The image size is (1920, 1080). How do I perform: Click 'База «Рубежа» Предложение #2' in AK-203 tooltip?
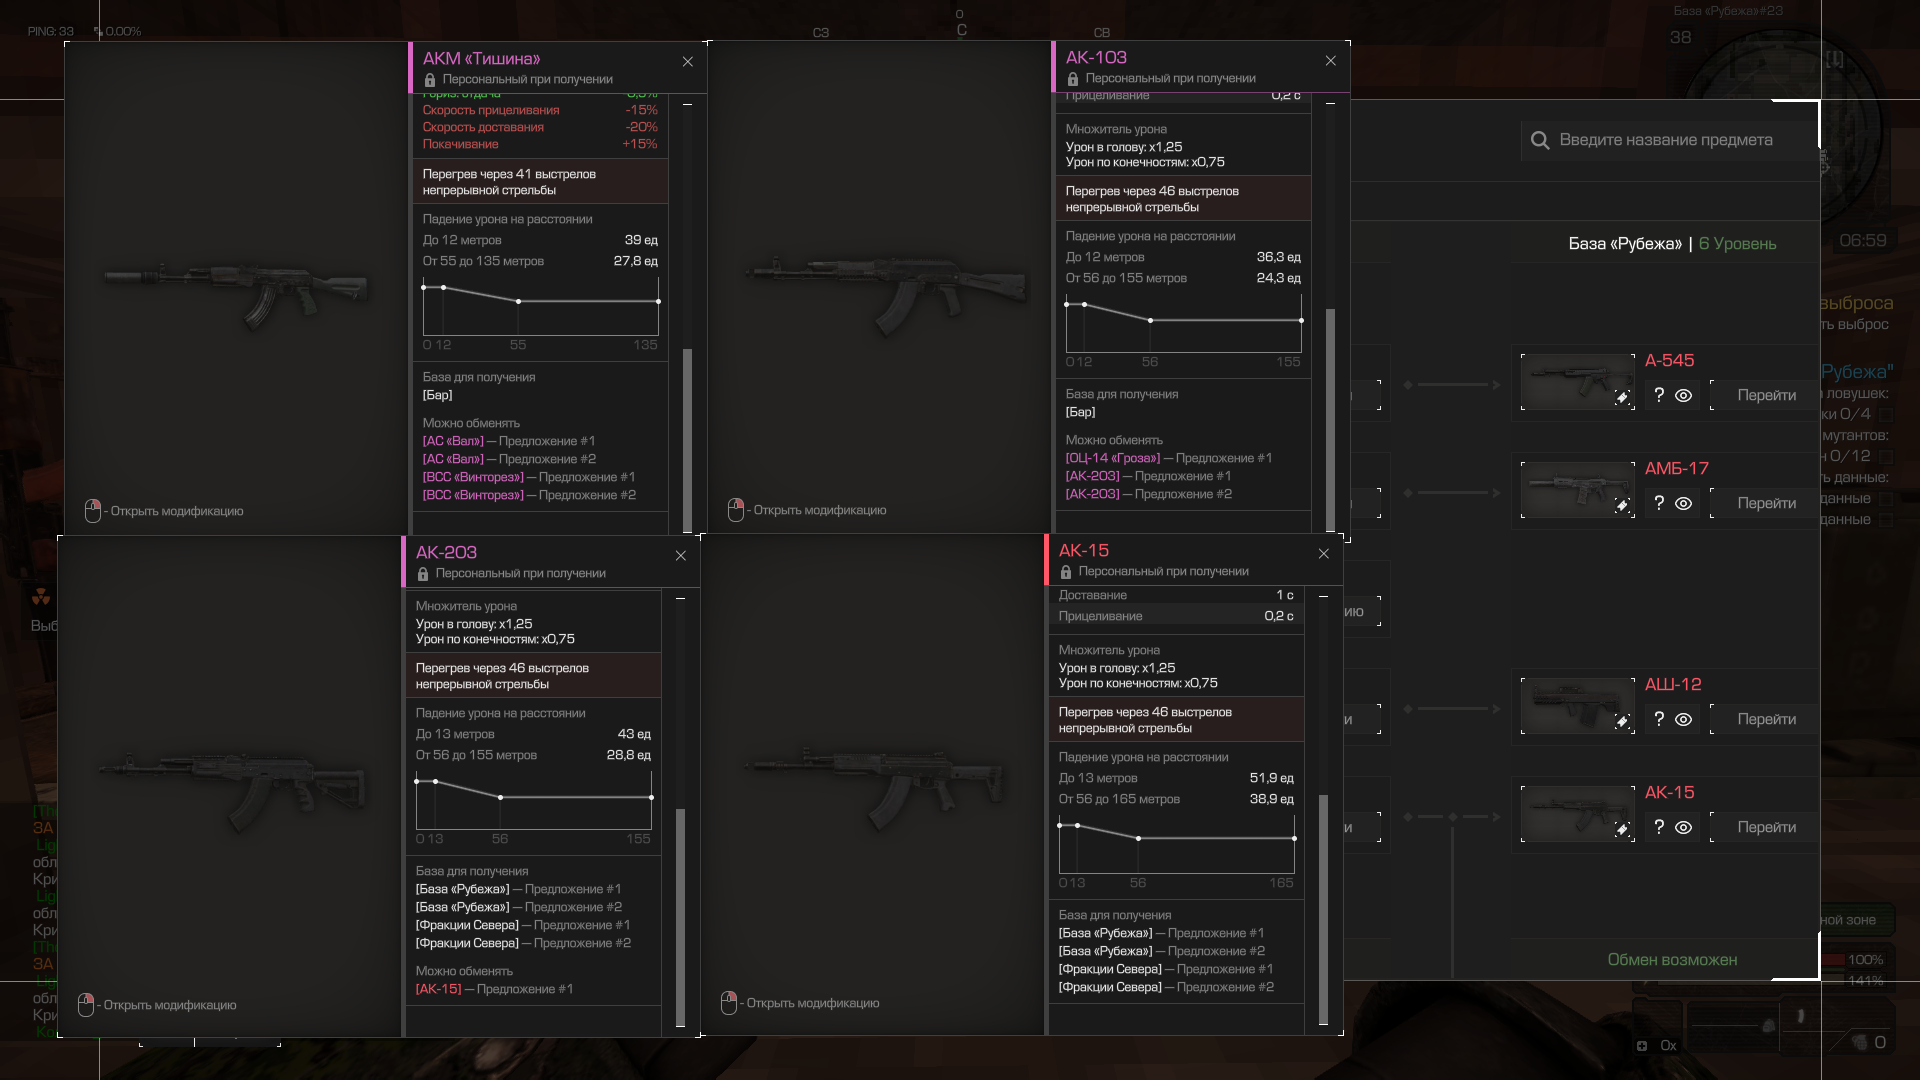tap(518, 907)
